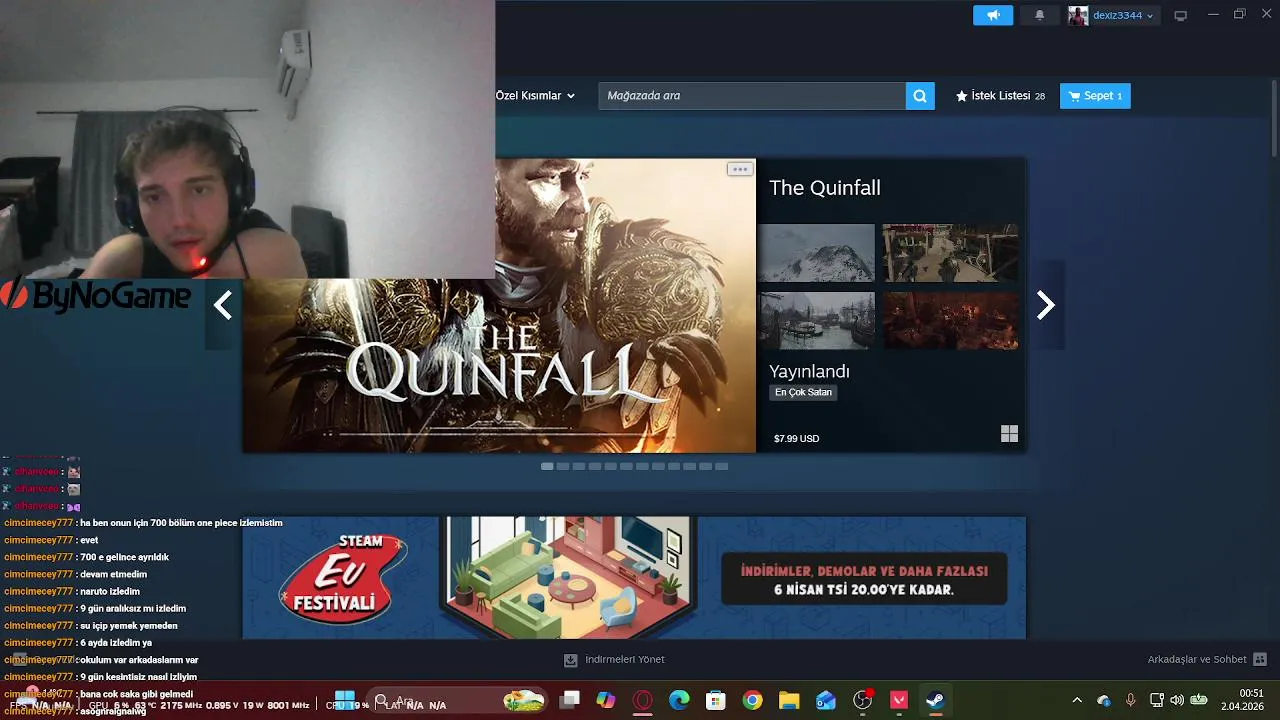Preview the snowy mountain screenshot

pos(816,253)
